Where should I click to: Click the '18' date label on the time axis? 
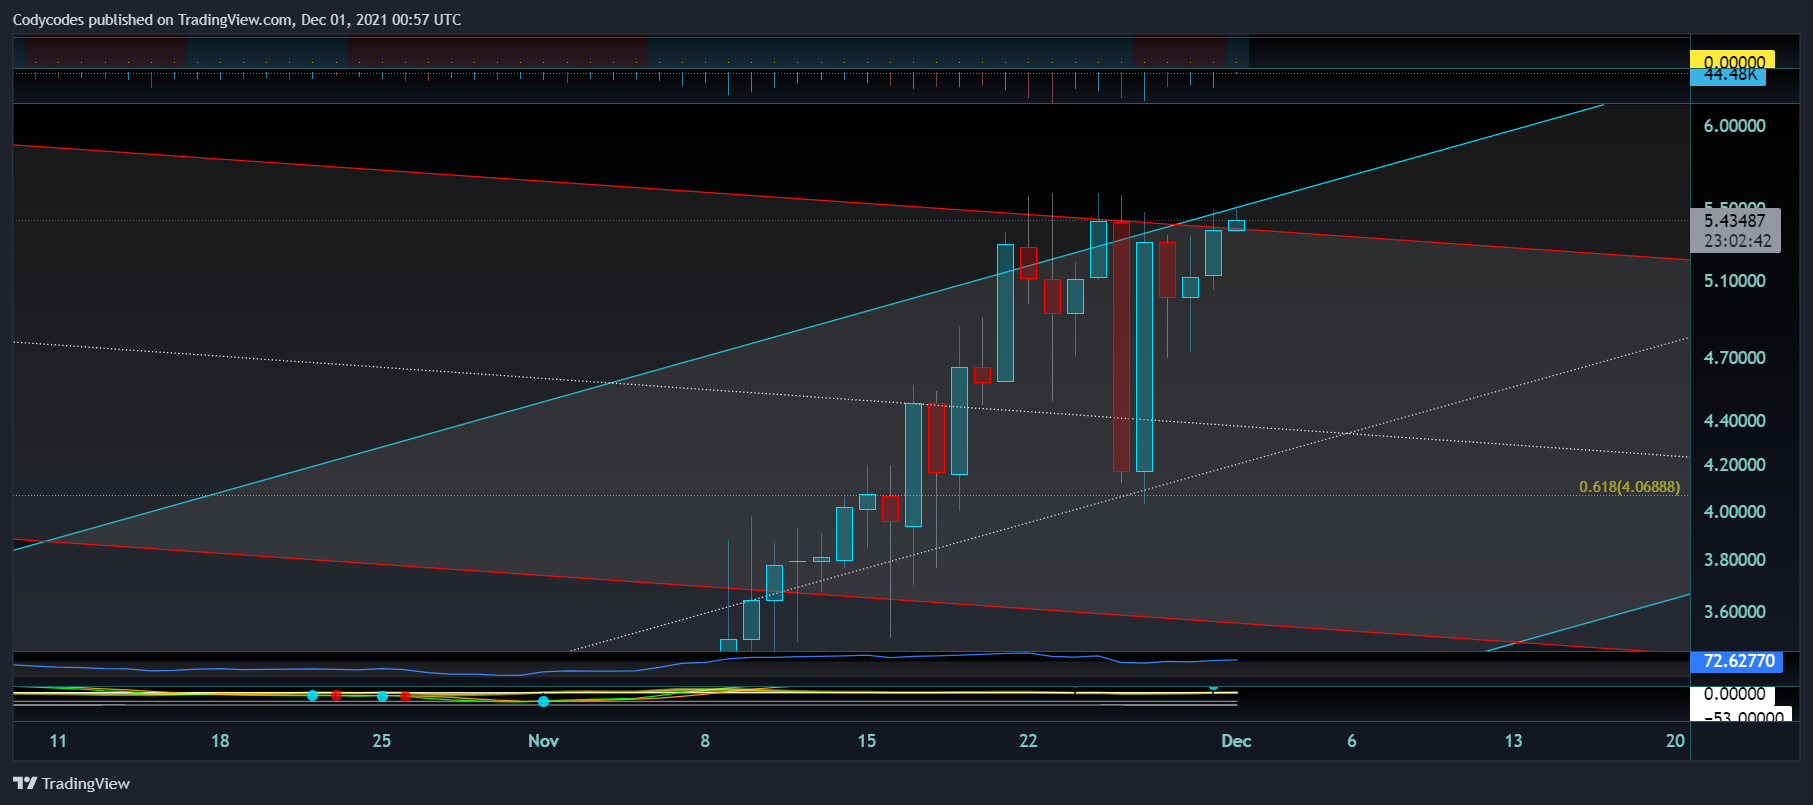click(220, 741)
